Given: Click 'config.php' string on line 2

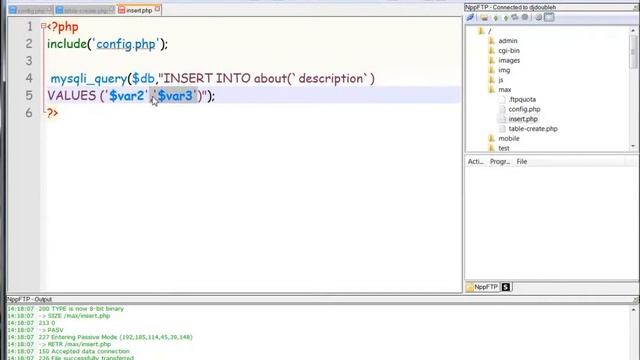Looking at the screenshot, I should click(x=125, y=44).
